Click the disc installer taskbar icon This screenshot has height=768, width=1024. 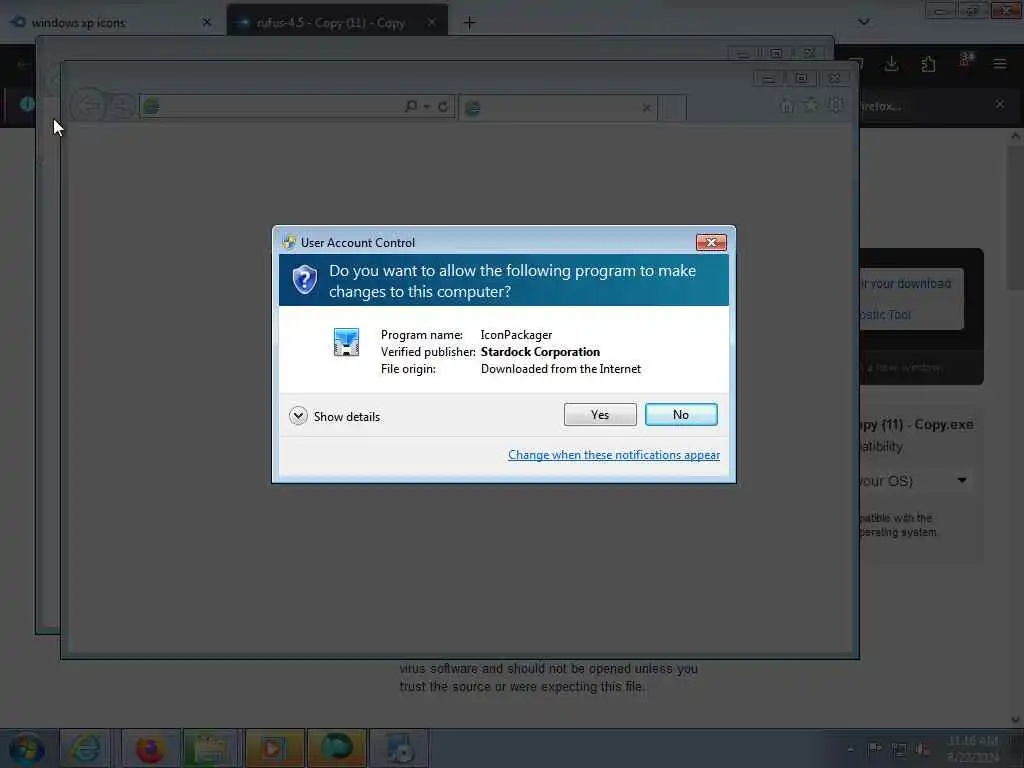point(399,748)
